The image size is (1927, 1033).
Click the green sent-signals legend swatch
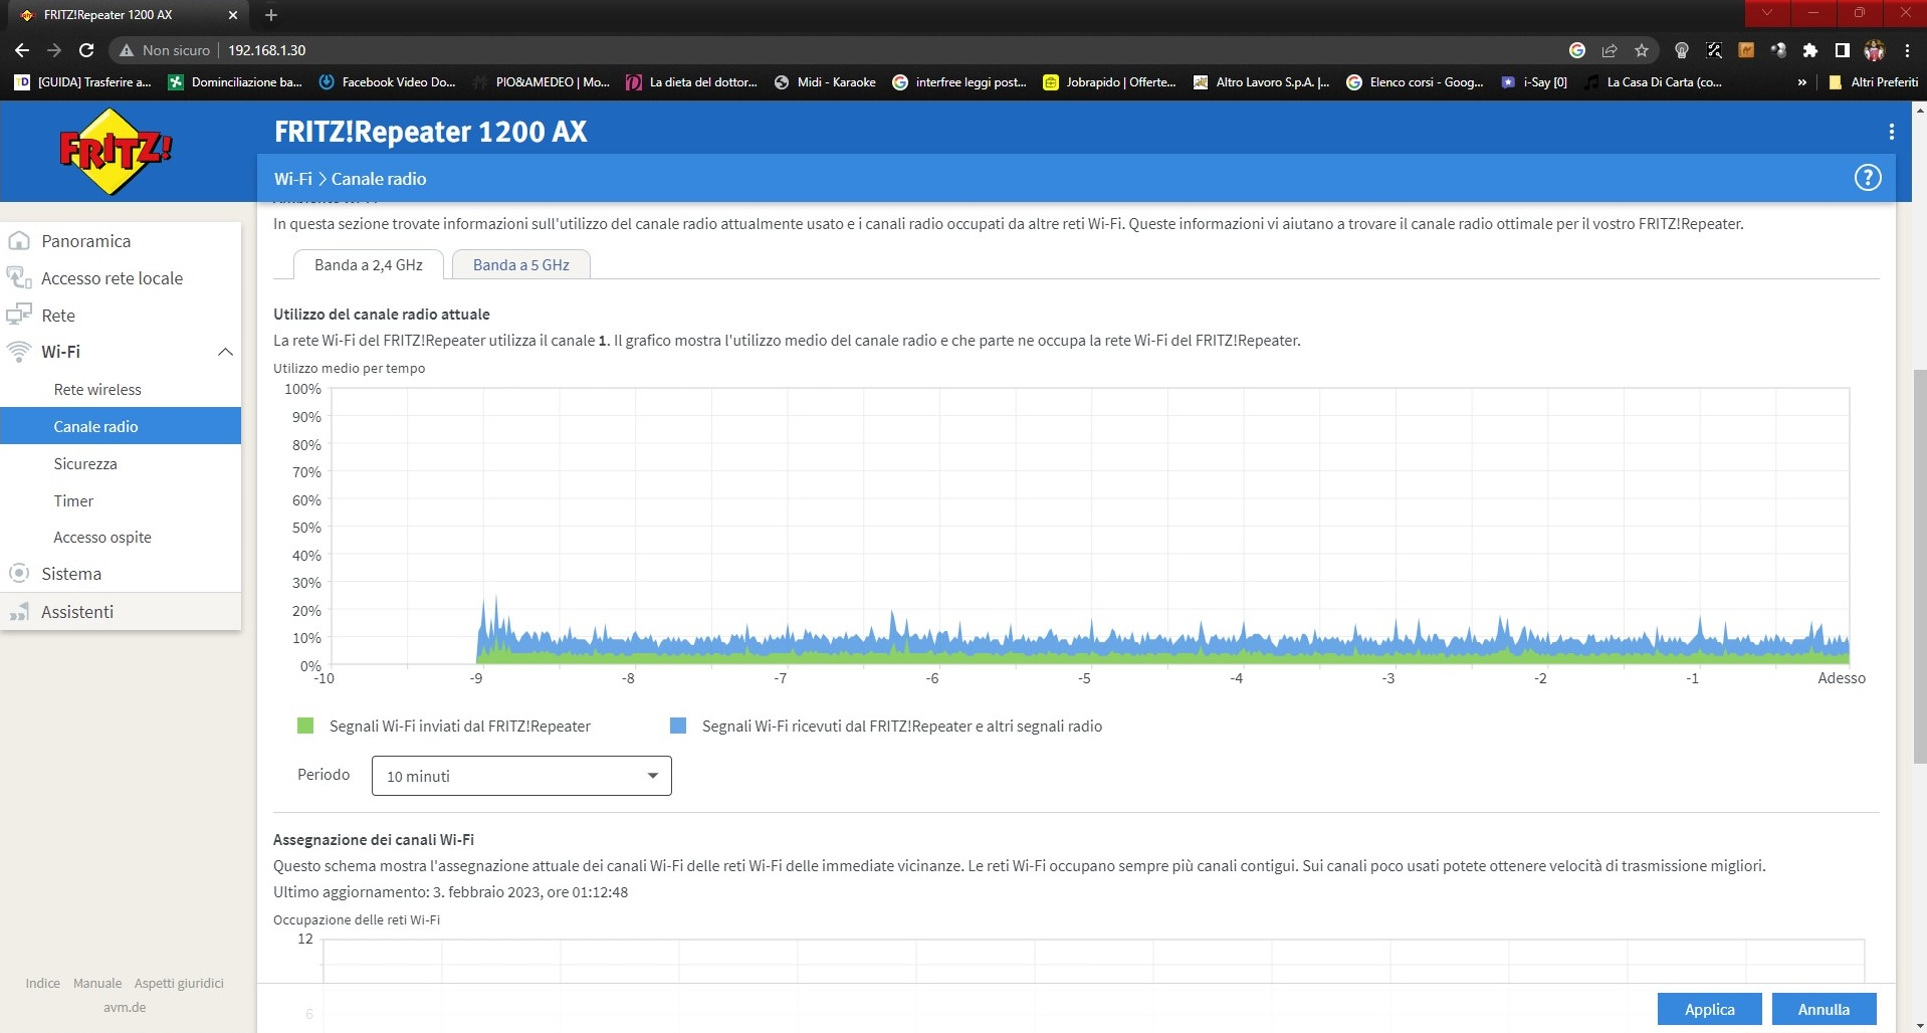[305, 725]
